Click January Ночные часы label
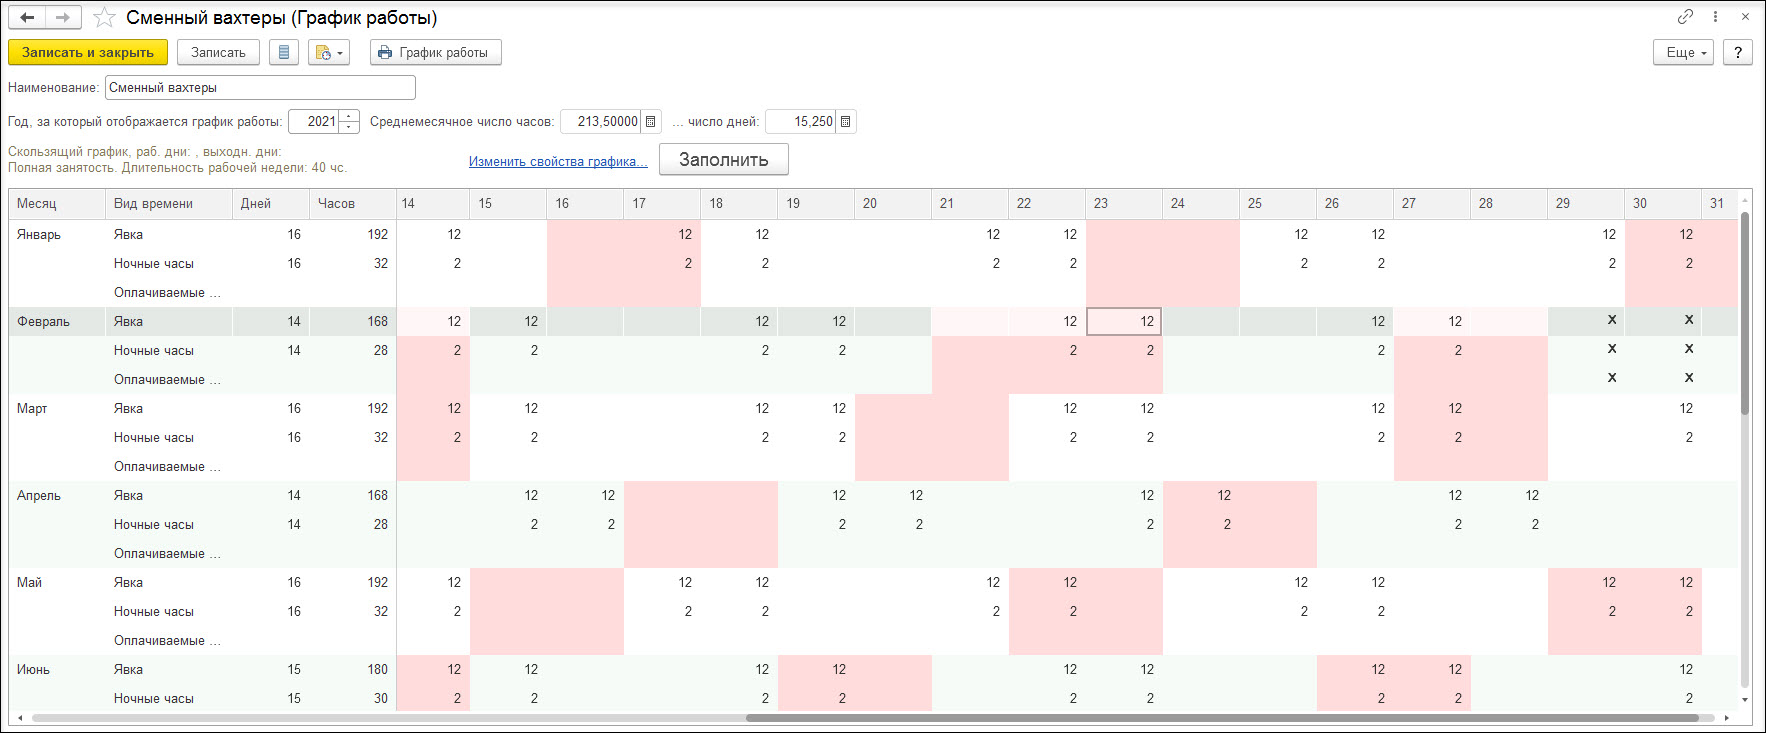Image resolution: width=1766 pixels, height=733 pixels. click(x=154, y=263)
